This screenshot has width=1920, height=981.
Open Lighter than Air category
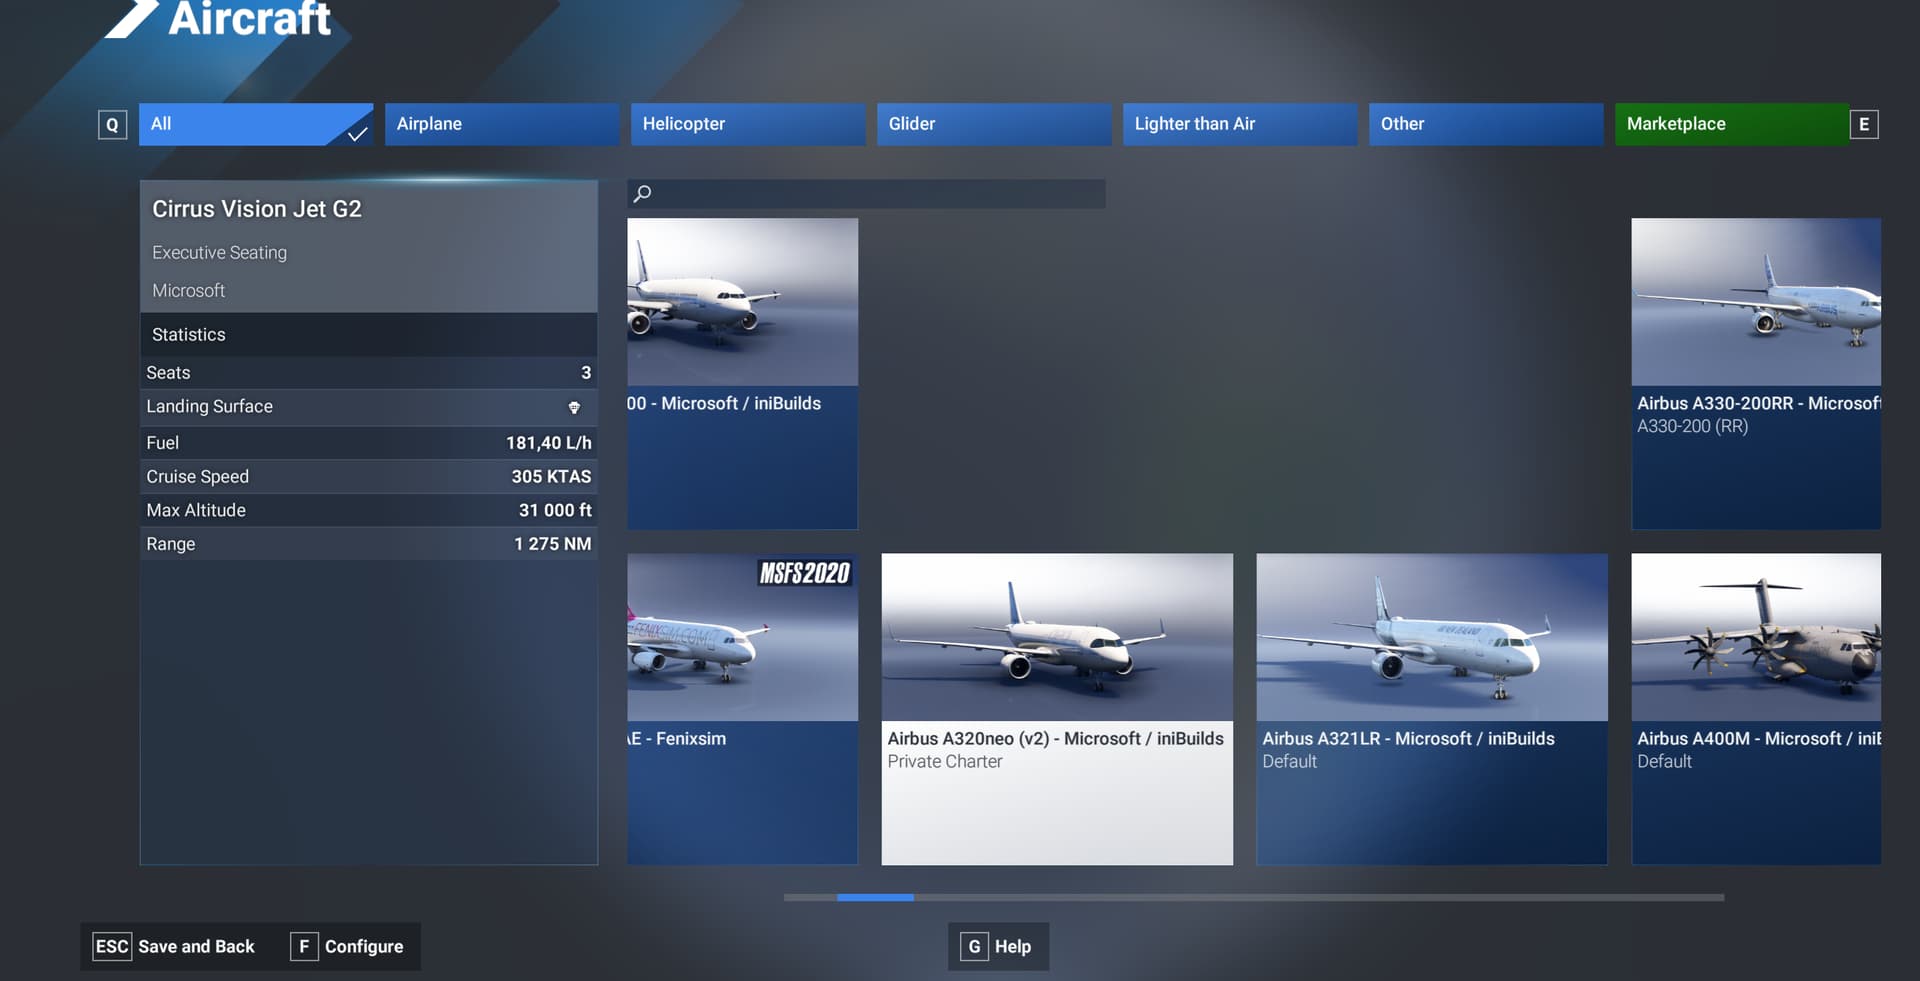[x=1240, y=124]
